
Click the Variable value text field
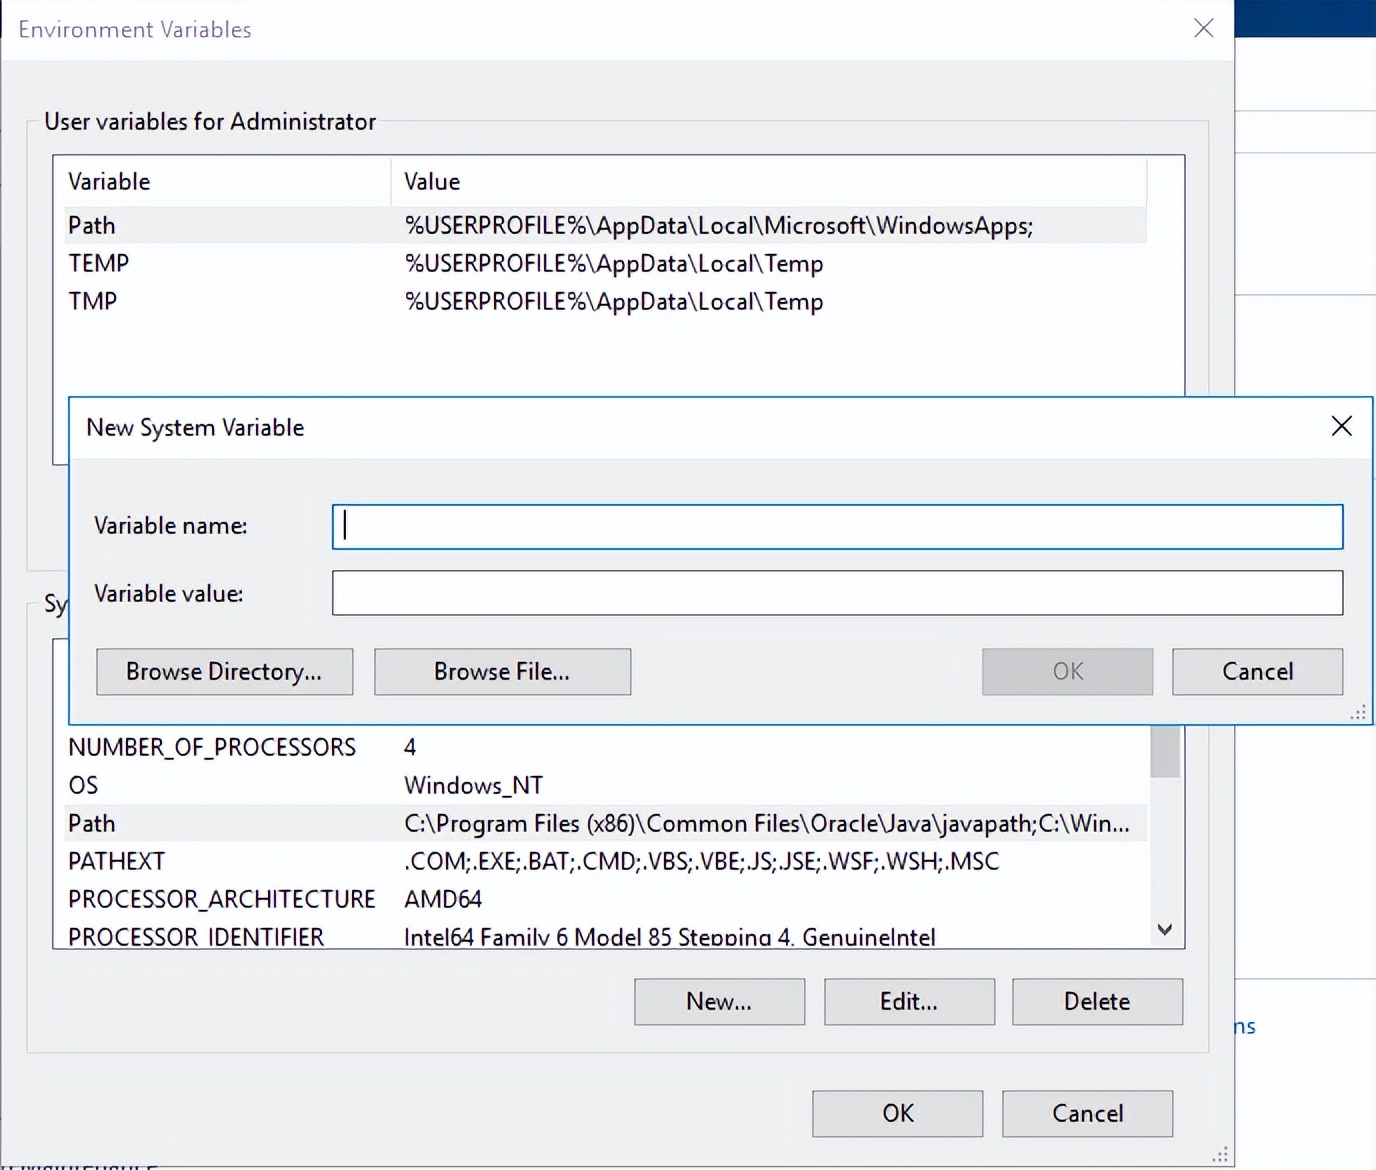click(837, 593)
